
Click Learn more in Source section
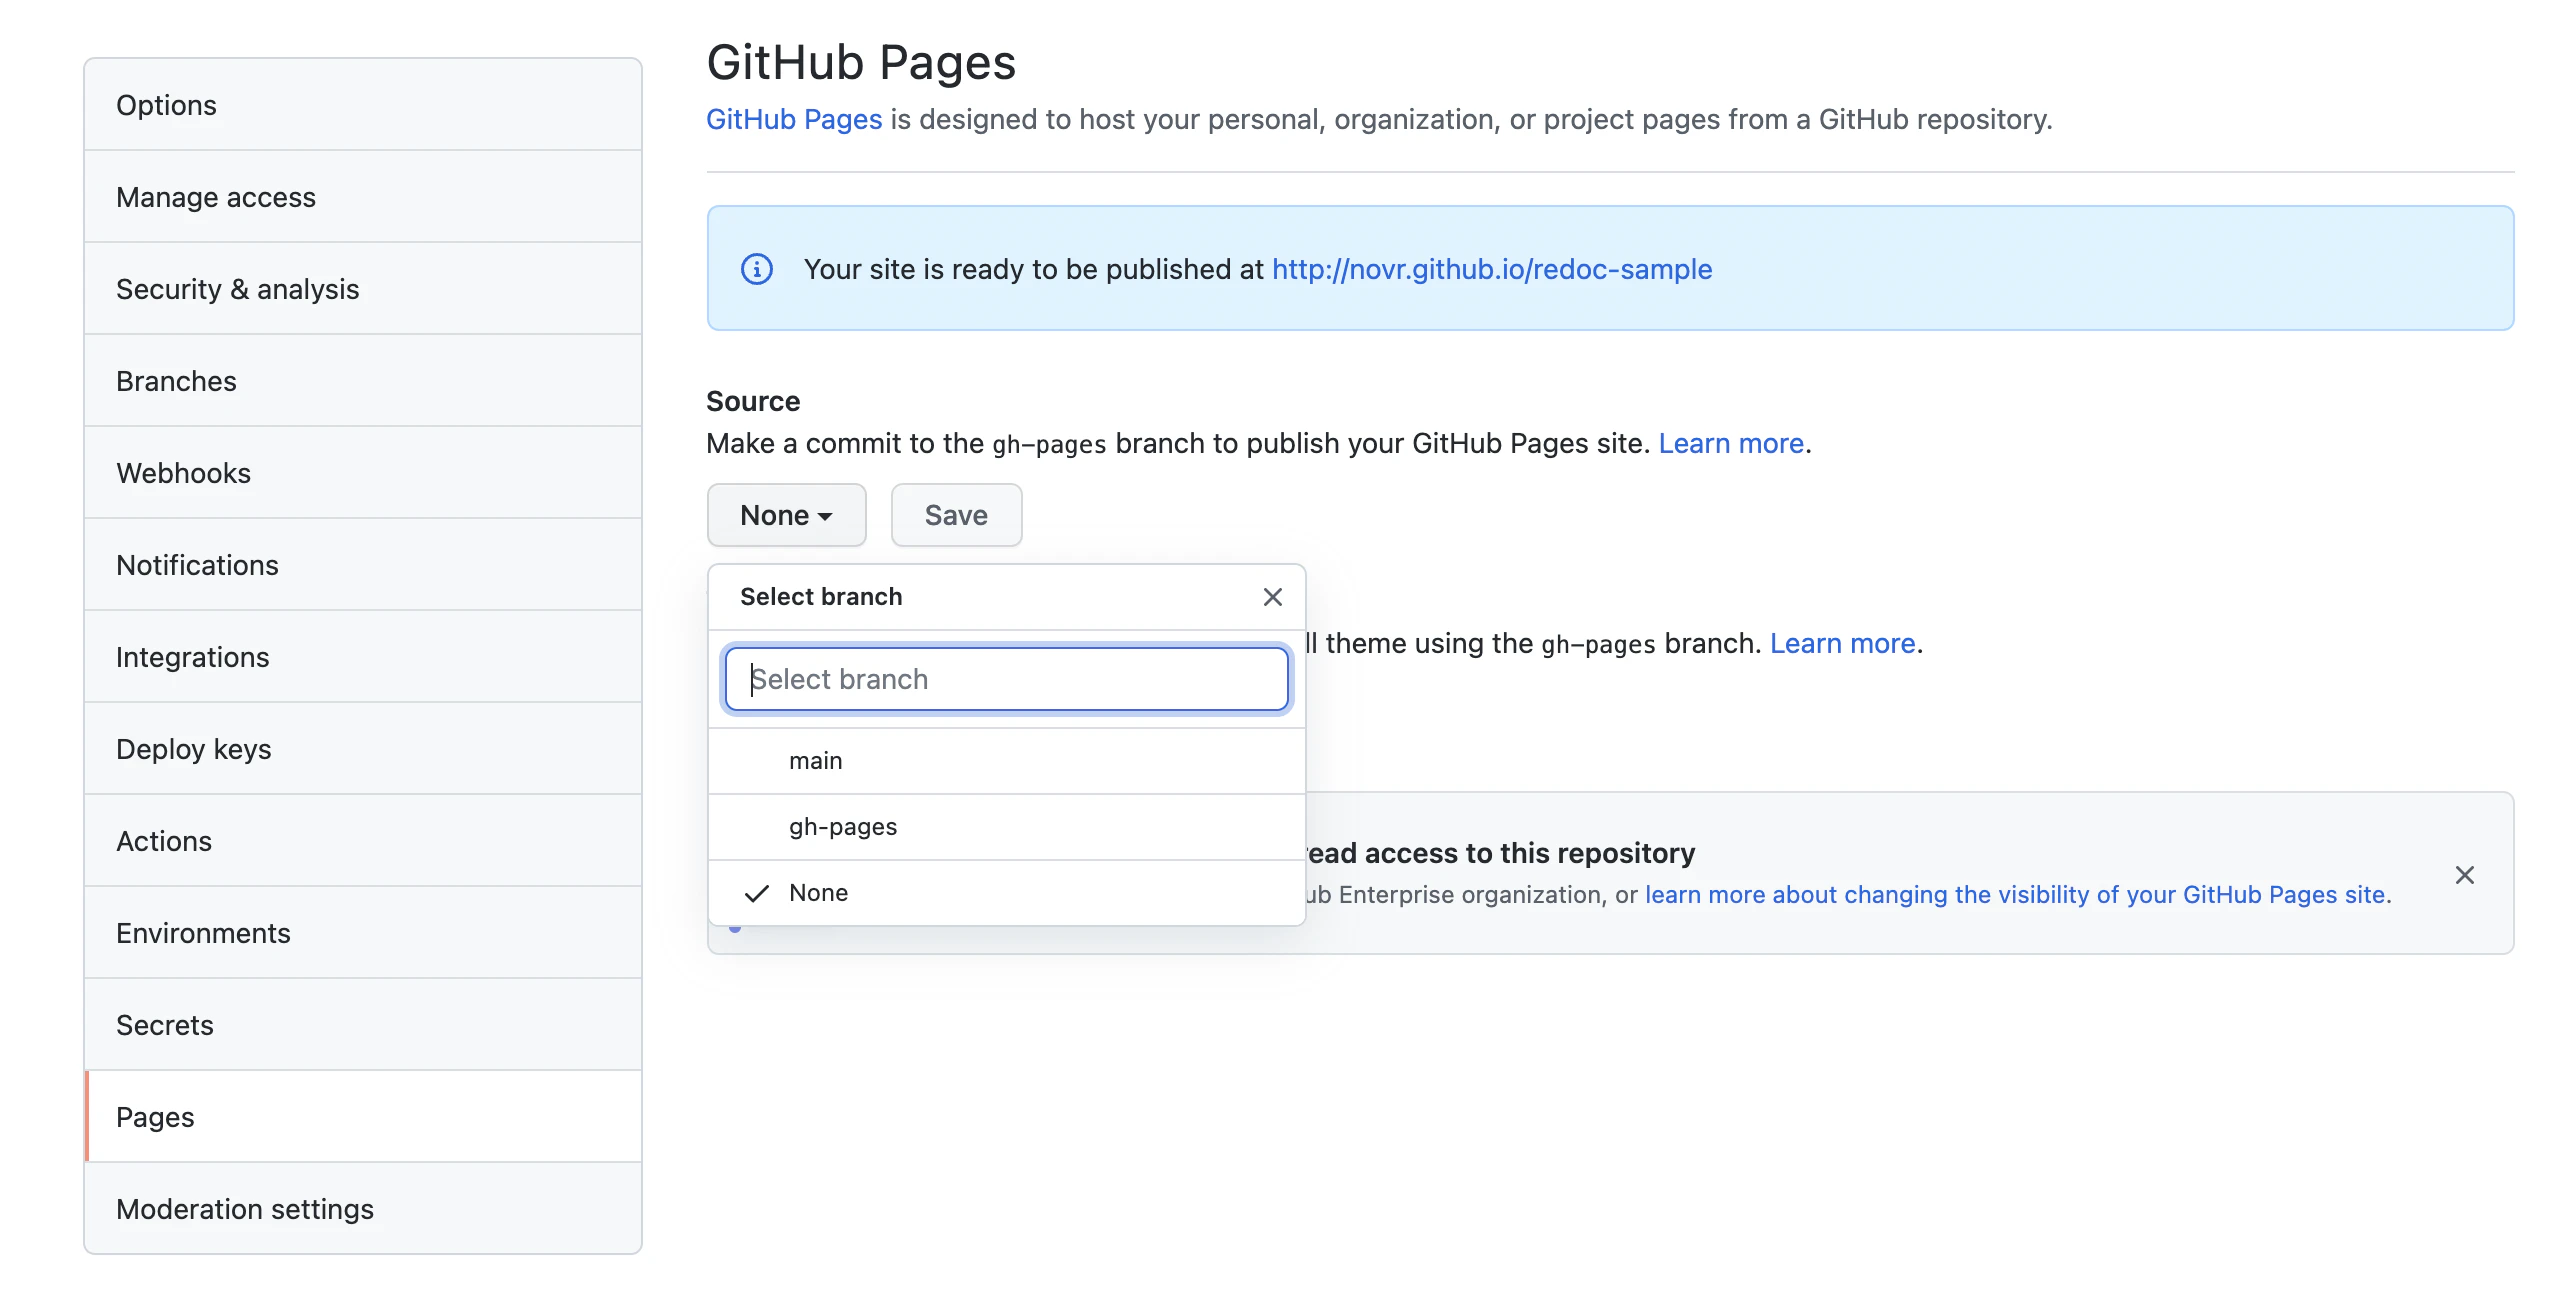click(x=1730, y=443)
